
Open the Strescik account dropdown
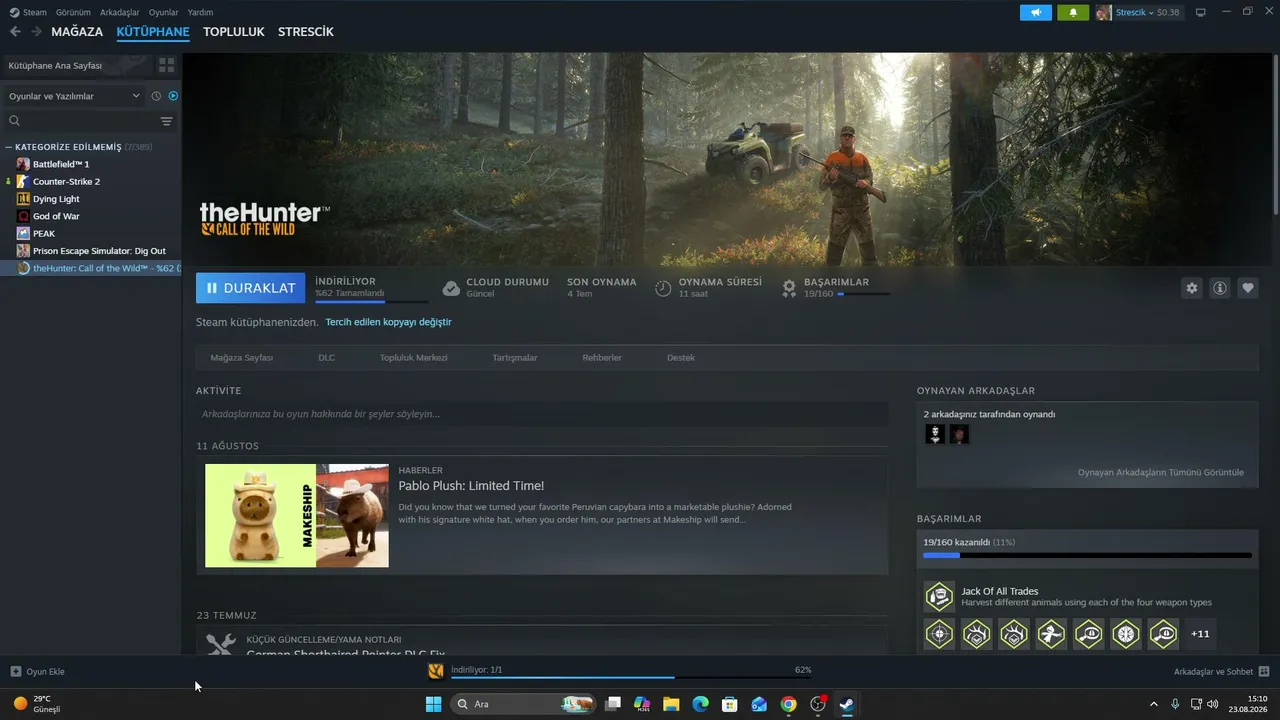(1133, 12)
